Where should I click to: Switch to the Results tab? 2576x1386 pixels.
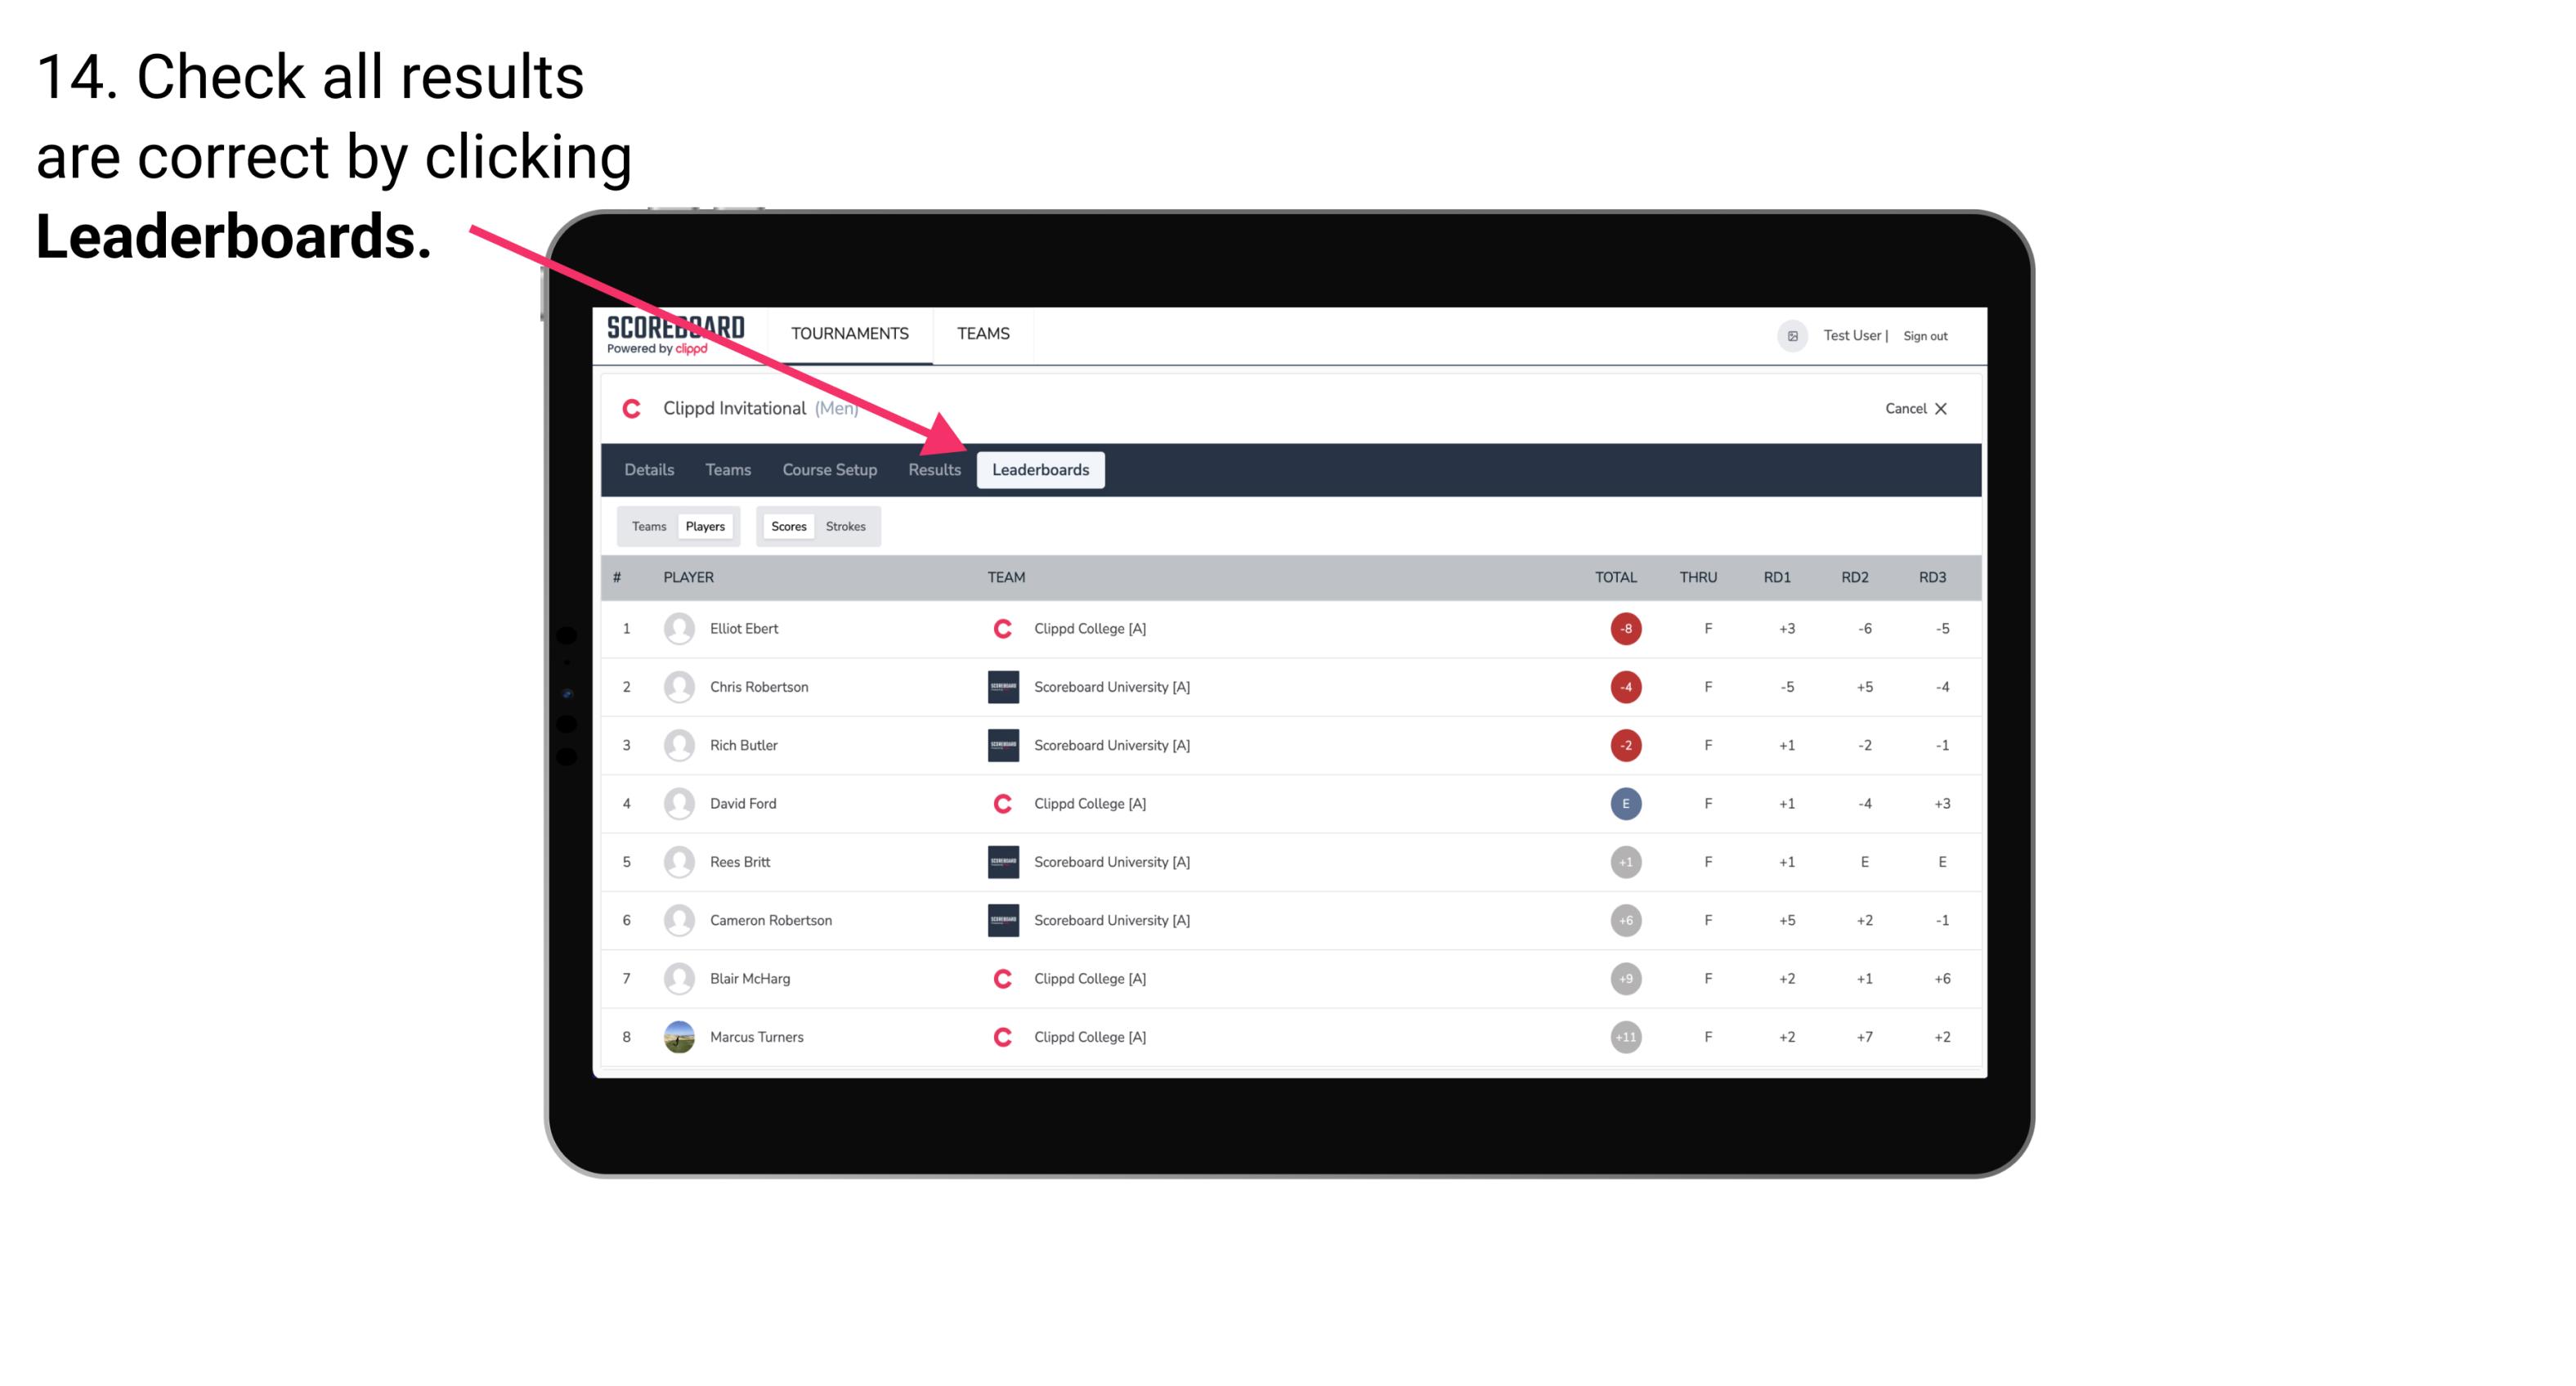(933, 469)
